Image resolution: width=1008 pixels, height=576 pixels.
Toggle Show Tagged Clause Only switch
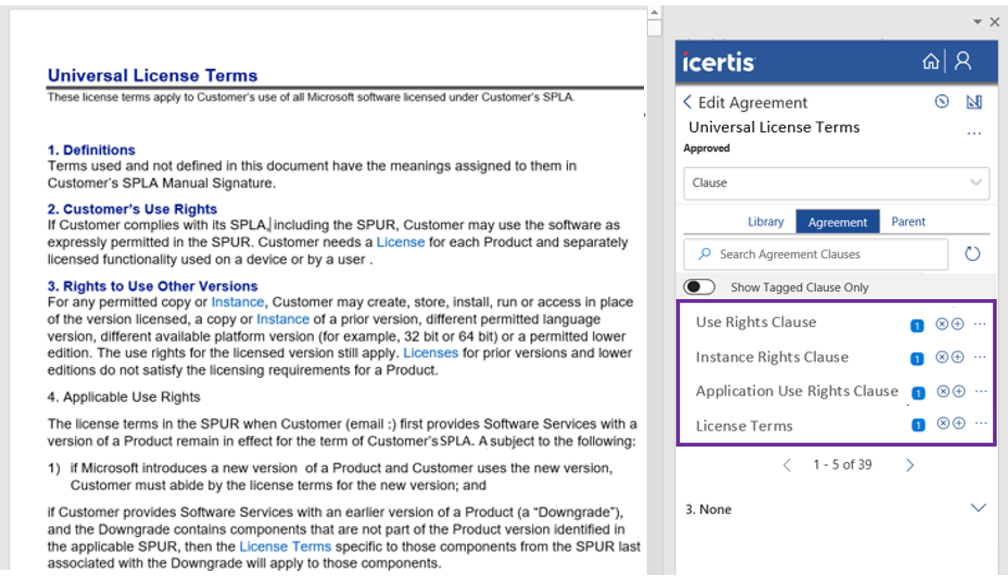pos(700,287)
